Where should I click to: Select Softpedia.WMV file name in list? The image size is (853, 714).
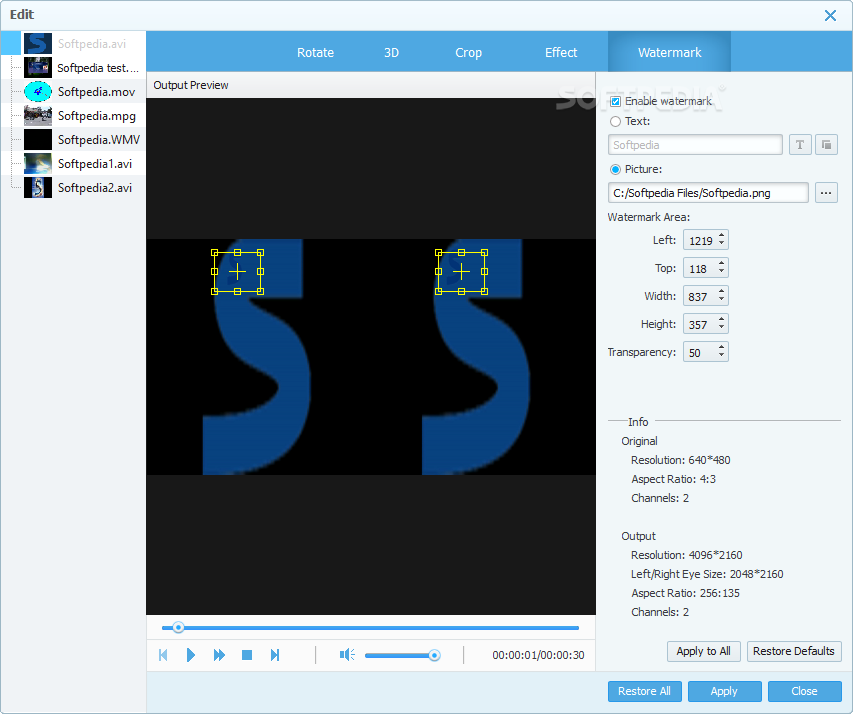(99, 140)
